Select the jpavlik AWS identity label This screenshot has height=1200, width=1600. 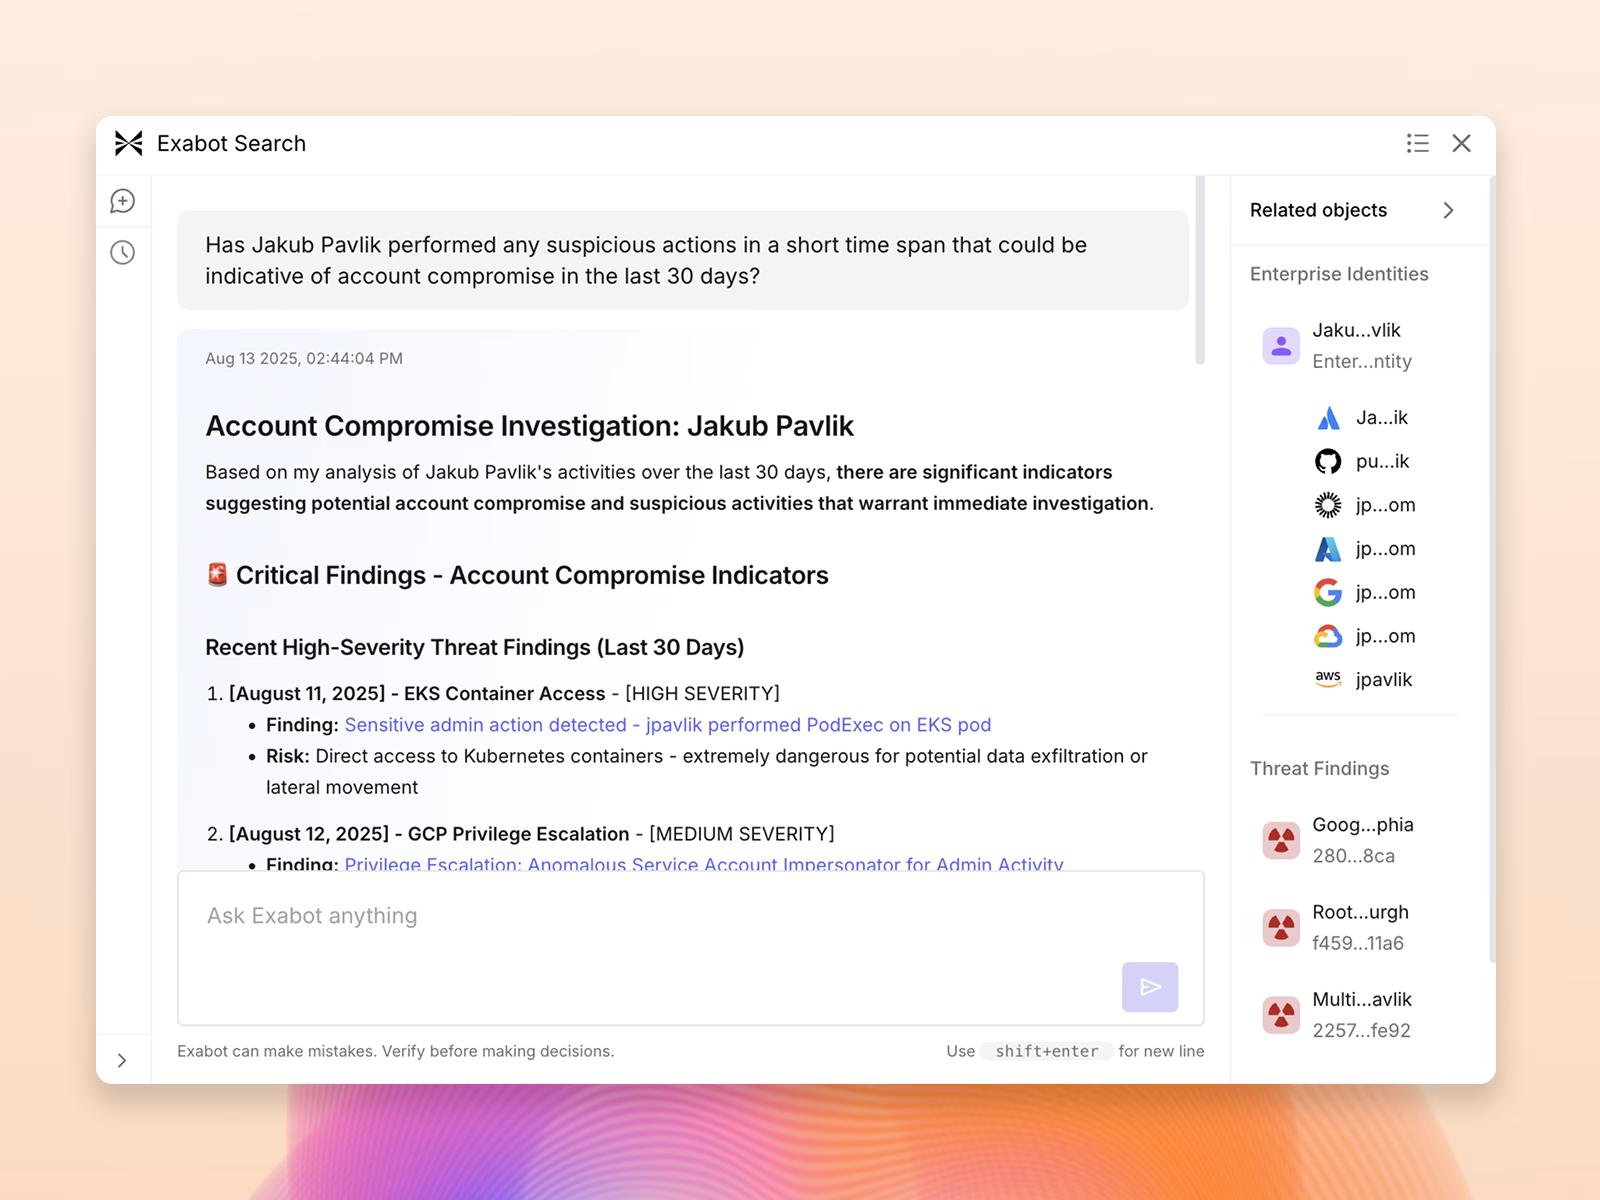1384,680
